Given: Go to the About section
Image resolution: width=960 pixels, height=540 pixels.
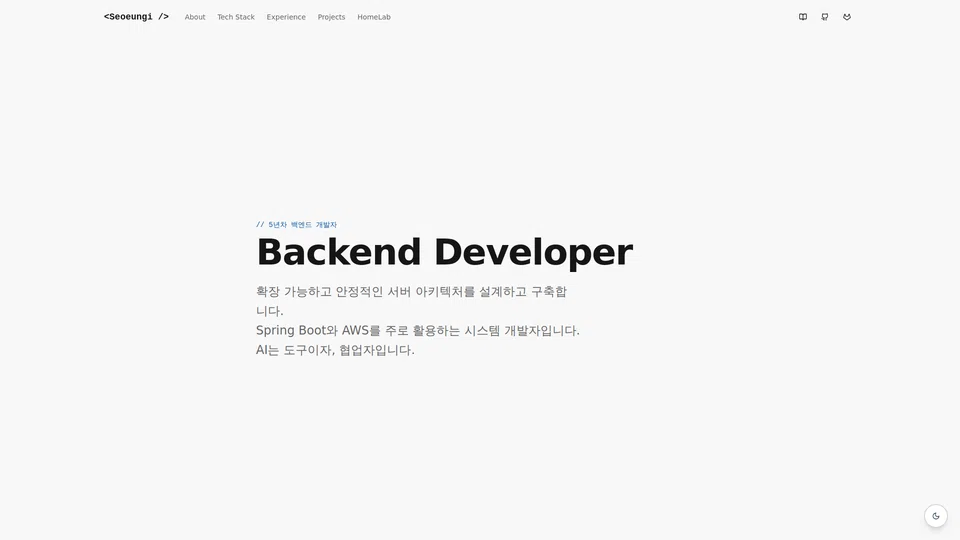Looking at the screenshot, I should 195,17.
